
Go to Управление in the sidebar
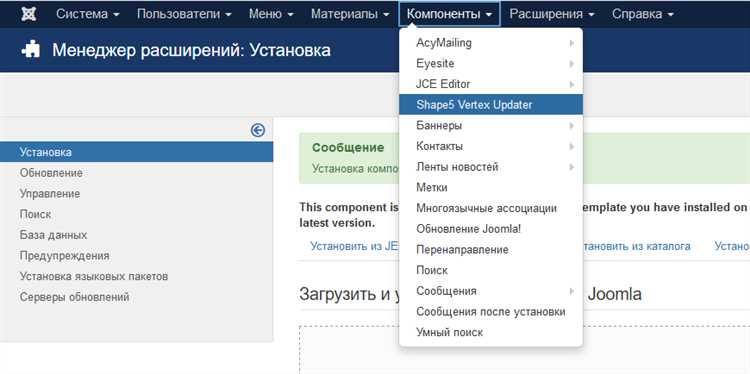pos(50,194)
